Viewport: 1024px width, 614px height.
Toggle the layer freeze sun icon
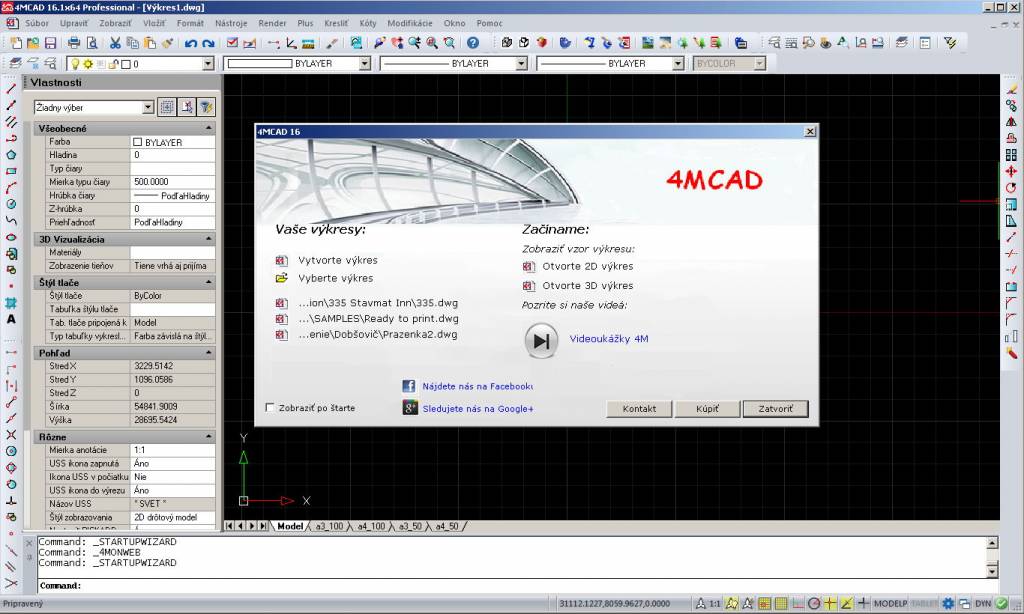[88, 64]
